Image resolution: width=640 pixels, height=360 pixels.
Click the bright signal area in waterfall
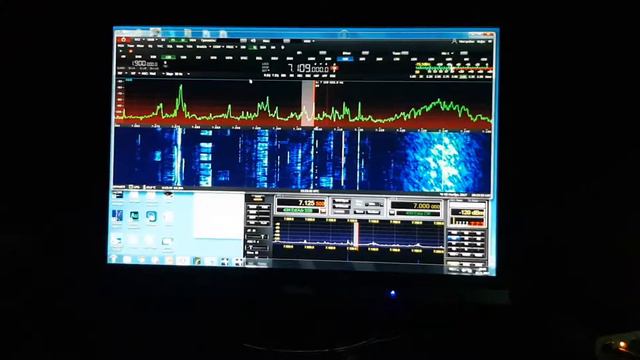[x=445, y=161]
